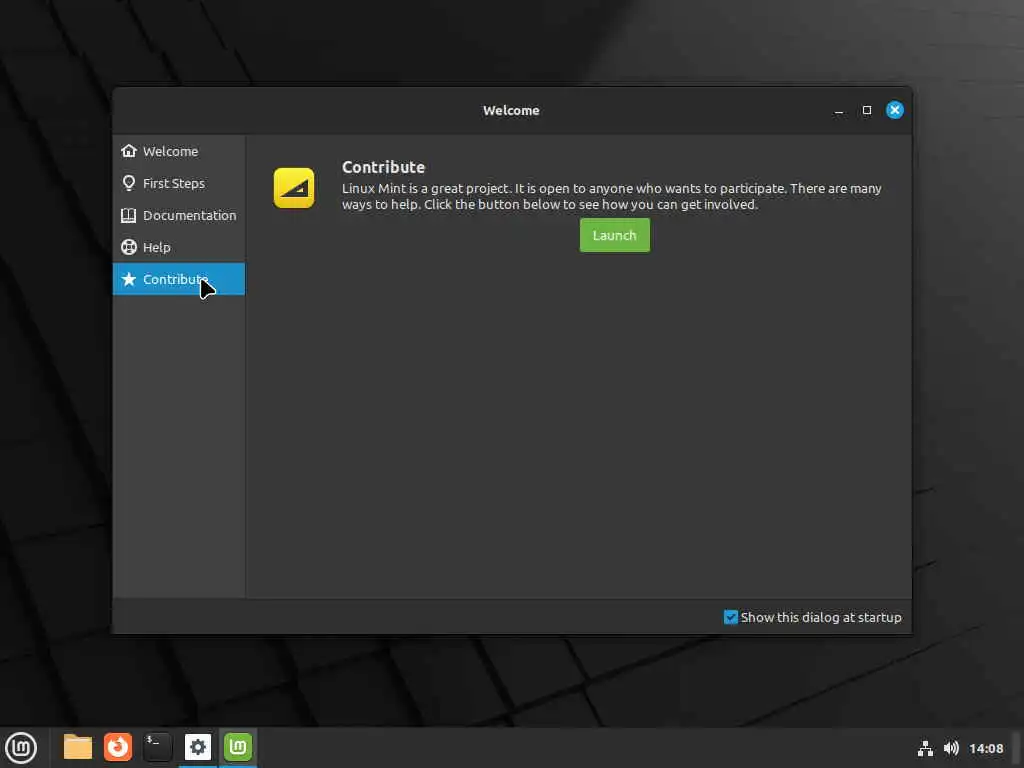Click the Welcome app panel icon

[x=238, y=747]
